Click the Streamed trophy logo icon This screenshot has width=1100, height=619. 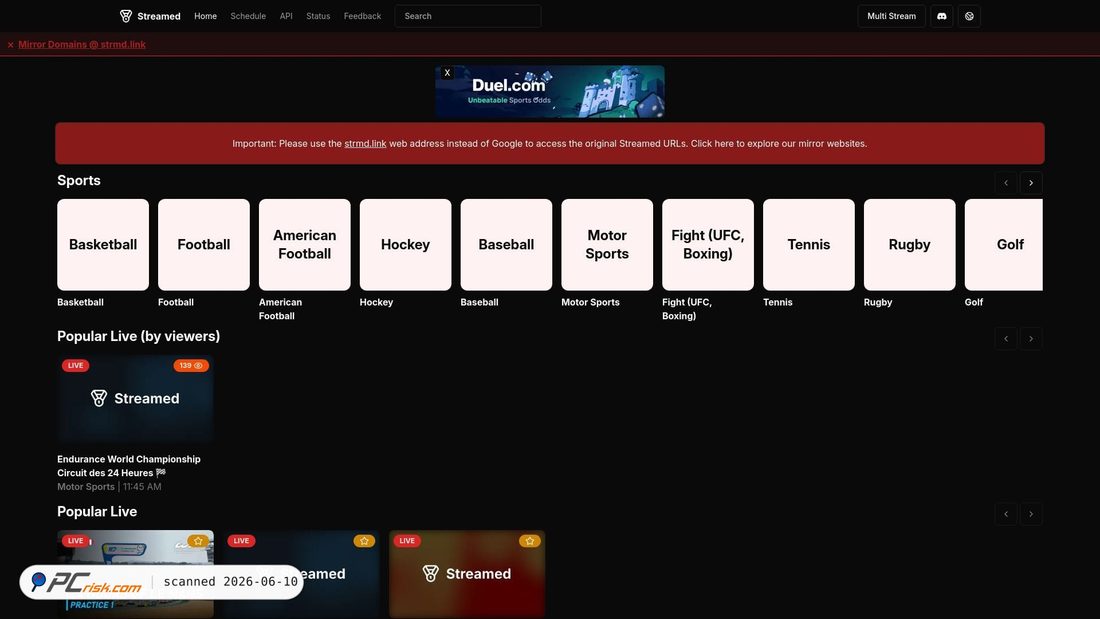126,16
